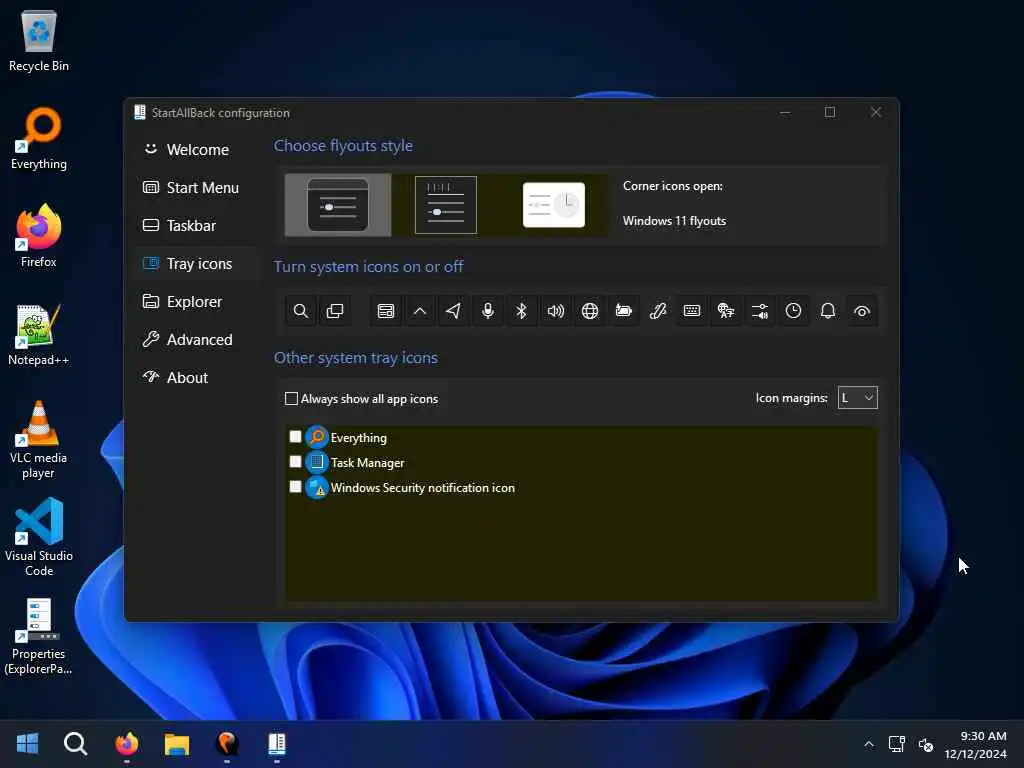Toggle the Volume system icon
Image resolution: width=1024 pixels, height=768 pixels.
click(x=556, y=311)
